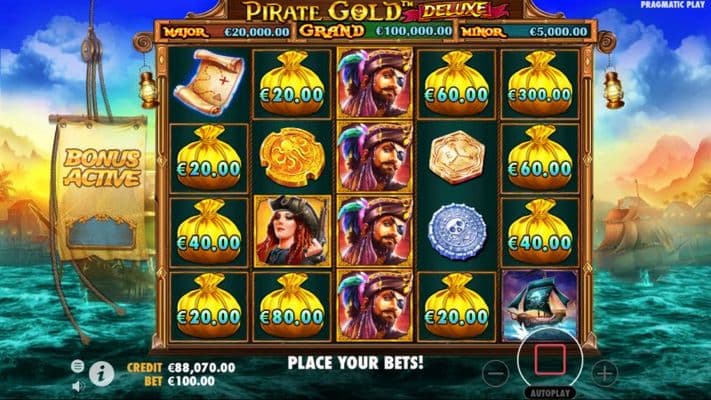Click the Bonus Active sail banner

pos(102,188)
